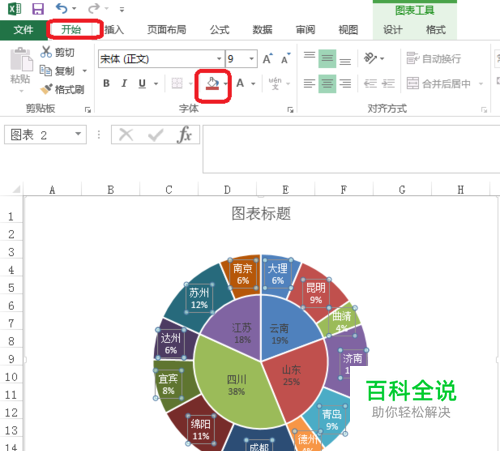This screenshot has width=500, height=451.
Task: Switch to the 插入 tab
Action: tap(114, 30)
